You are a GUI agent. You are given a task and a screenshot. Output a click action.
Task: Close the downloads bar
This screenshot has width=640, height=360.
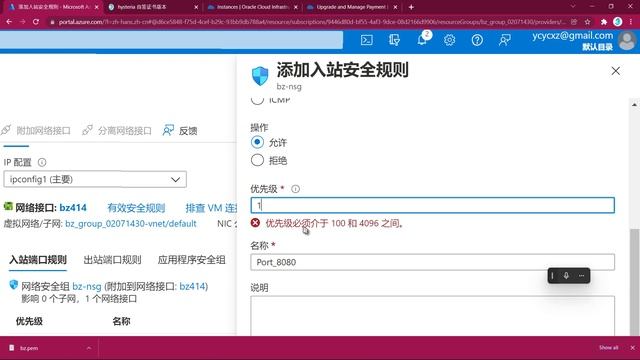(x=632, y=348)
